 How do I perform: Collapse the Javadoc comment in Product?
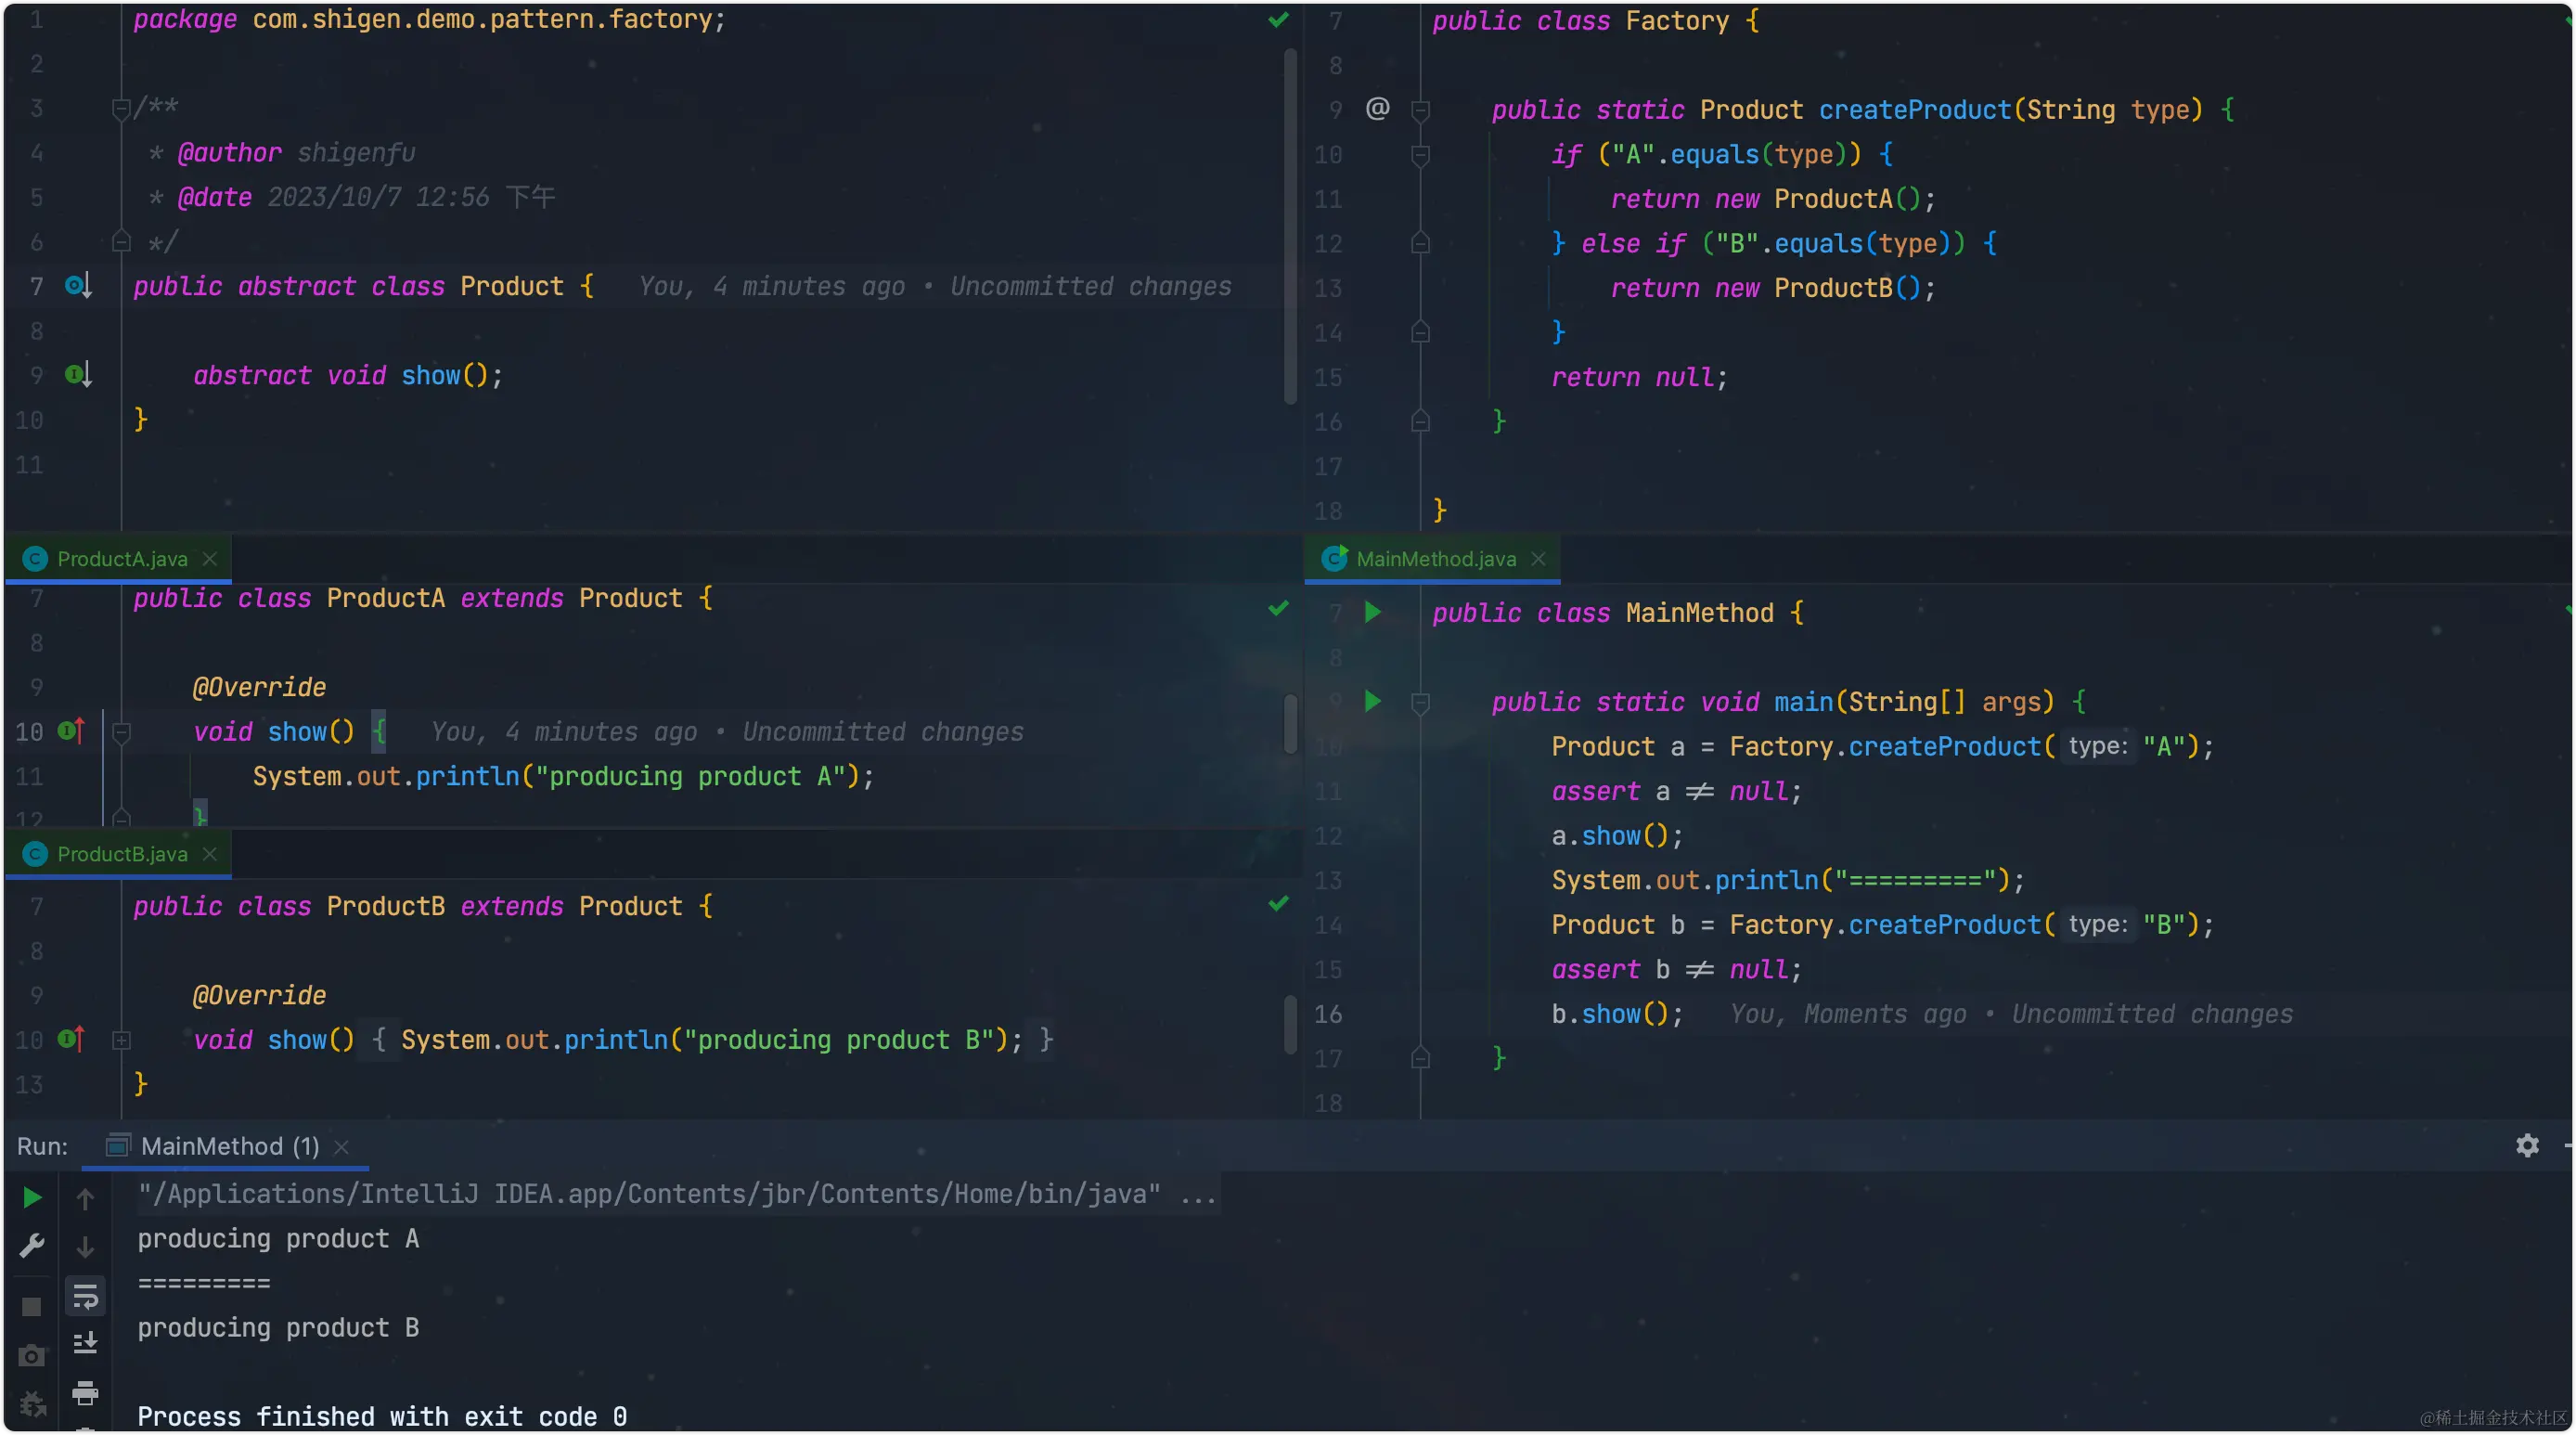click(121, 107)
